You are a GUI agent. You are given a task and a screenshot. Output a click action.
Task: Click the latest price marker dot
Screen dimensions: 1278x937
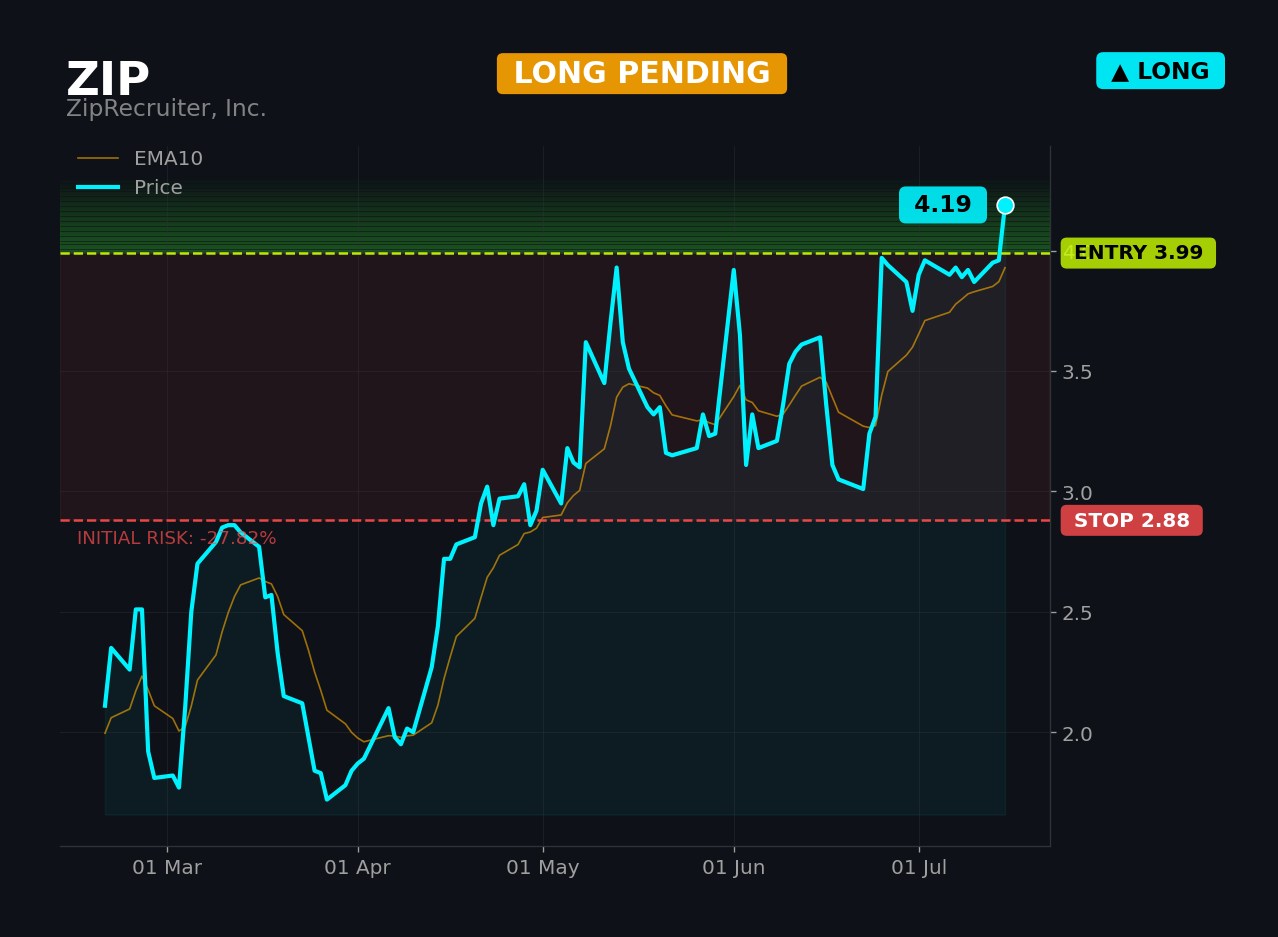coord(1005,205)
